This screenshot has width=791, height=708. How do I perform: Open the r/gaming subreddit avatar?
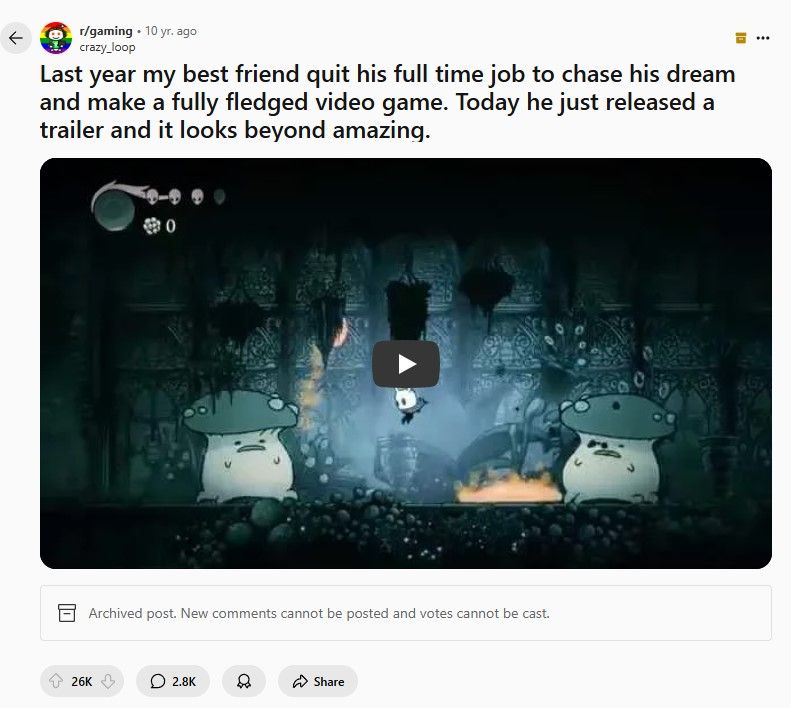[56, 38]
